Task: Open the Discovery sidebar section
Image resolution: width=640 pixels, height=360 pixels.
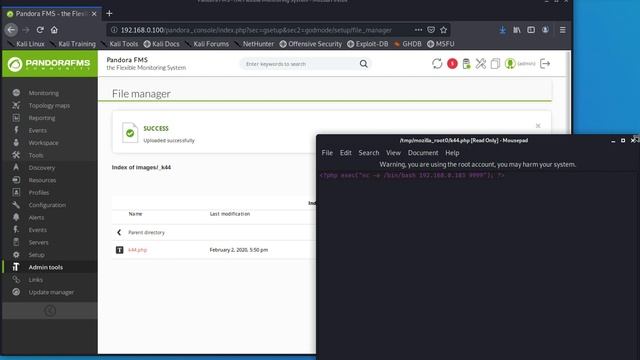Action: point(42,168)
